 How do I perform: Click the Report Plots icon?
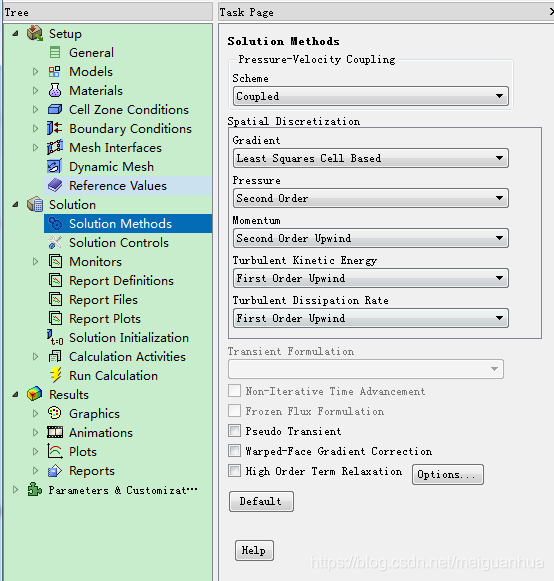[55, 318]
